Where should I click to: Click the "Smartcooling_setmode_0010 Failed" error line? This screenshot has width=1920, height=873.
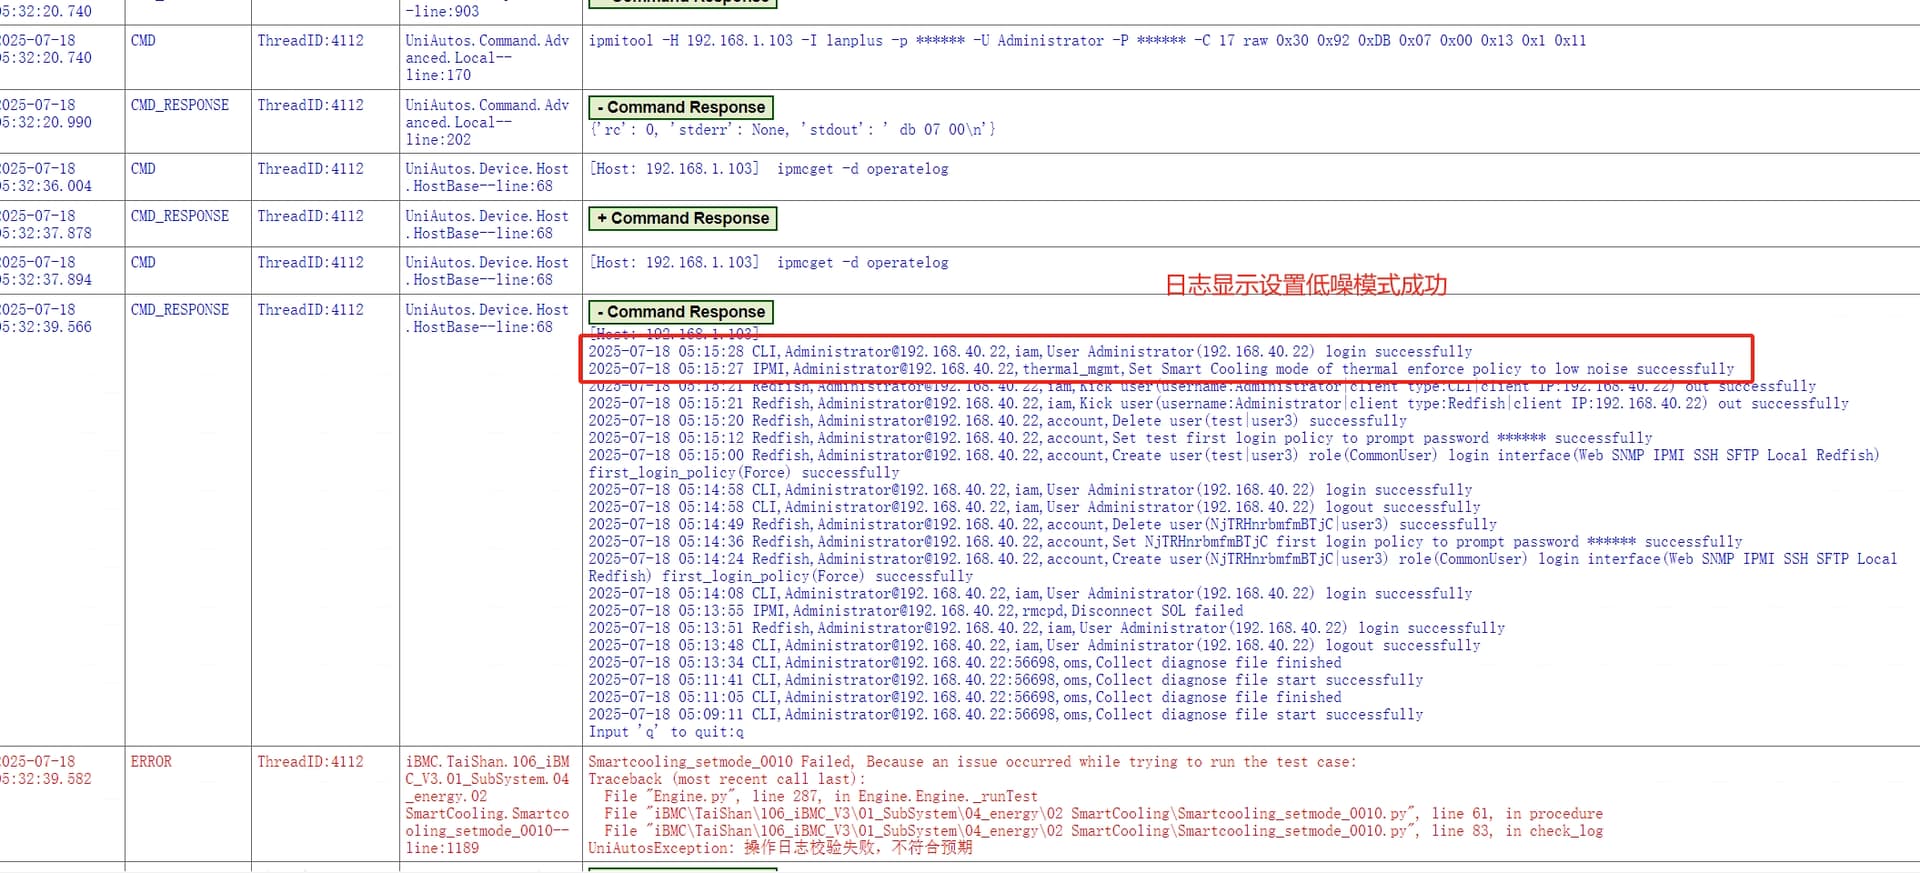coord(971,762)
